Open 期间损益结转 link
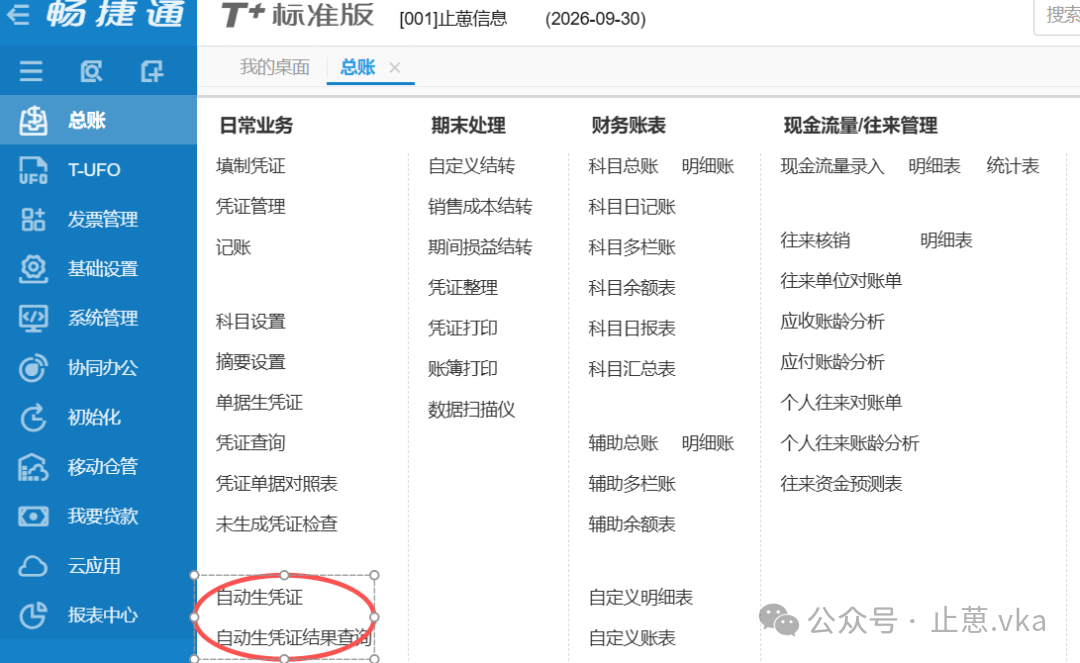The height and width of the screenshot is (663, 1080). 480,247
